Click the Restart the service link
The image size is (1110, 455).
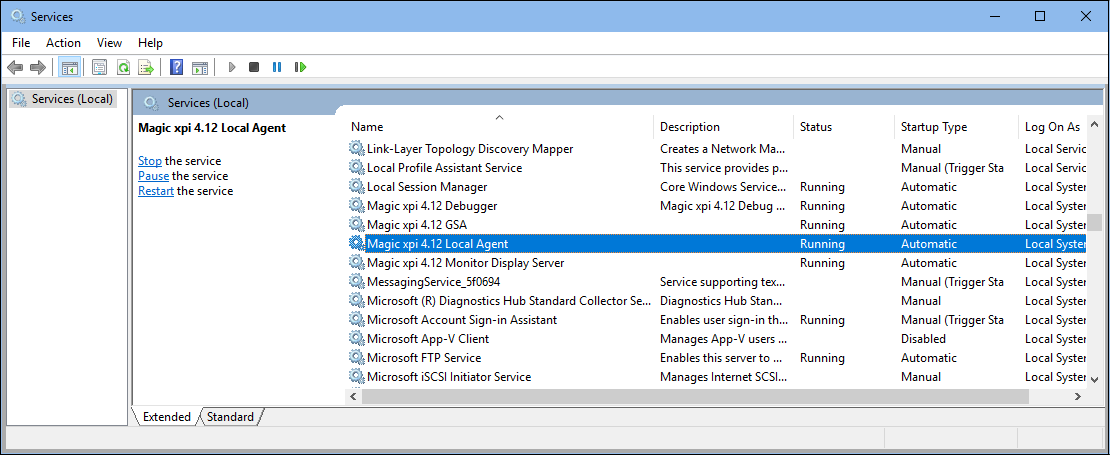pyautogui.click(x=156, y=191)
